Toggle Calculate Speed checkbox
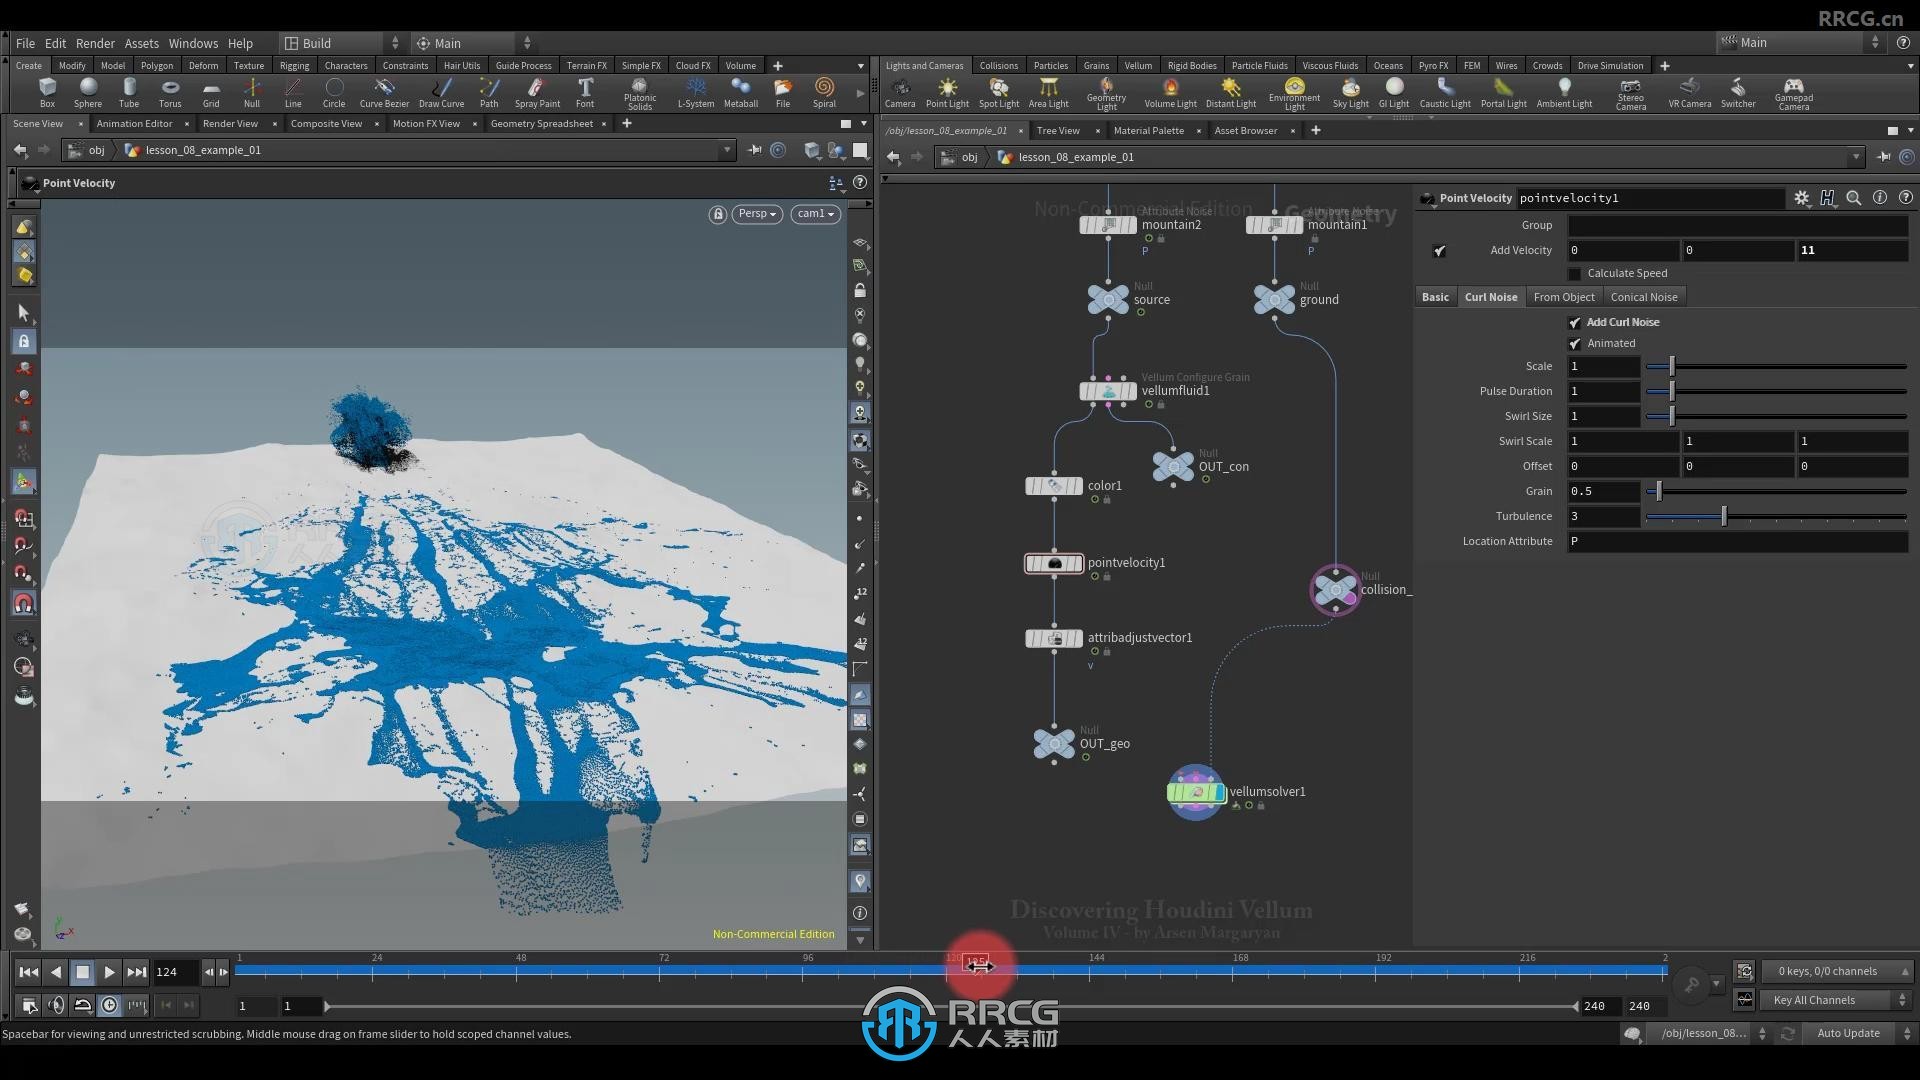 click(1576, 273)
